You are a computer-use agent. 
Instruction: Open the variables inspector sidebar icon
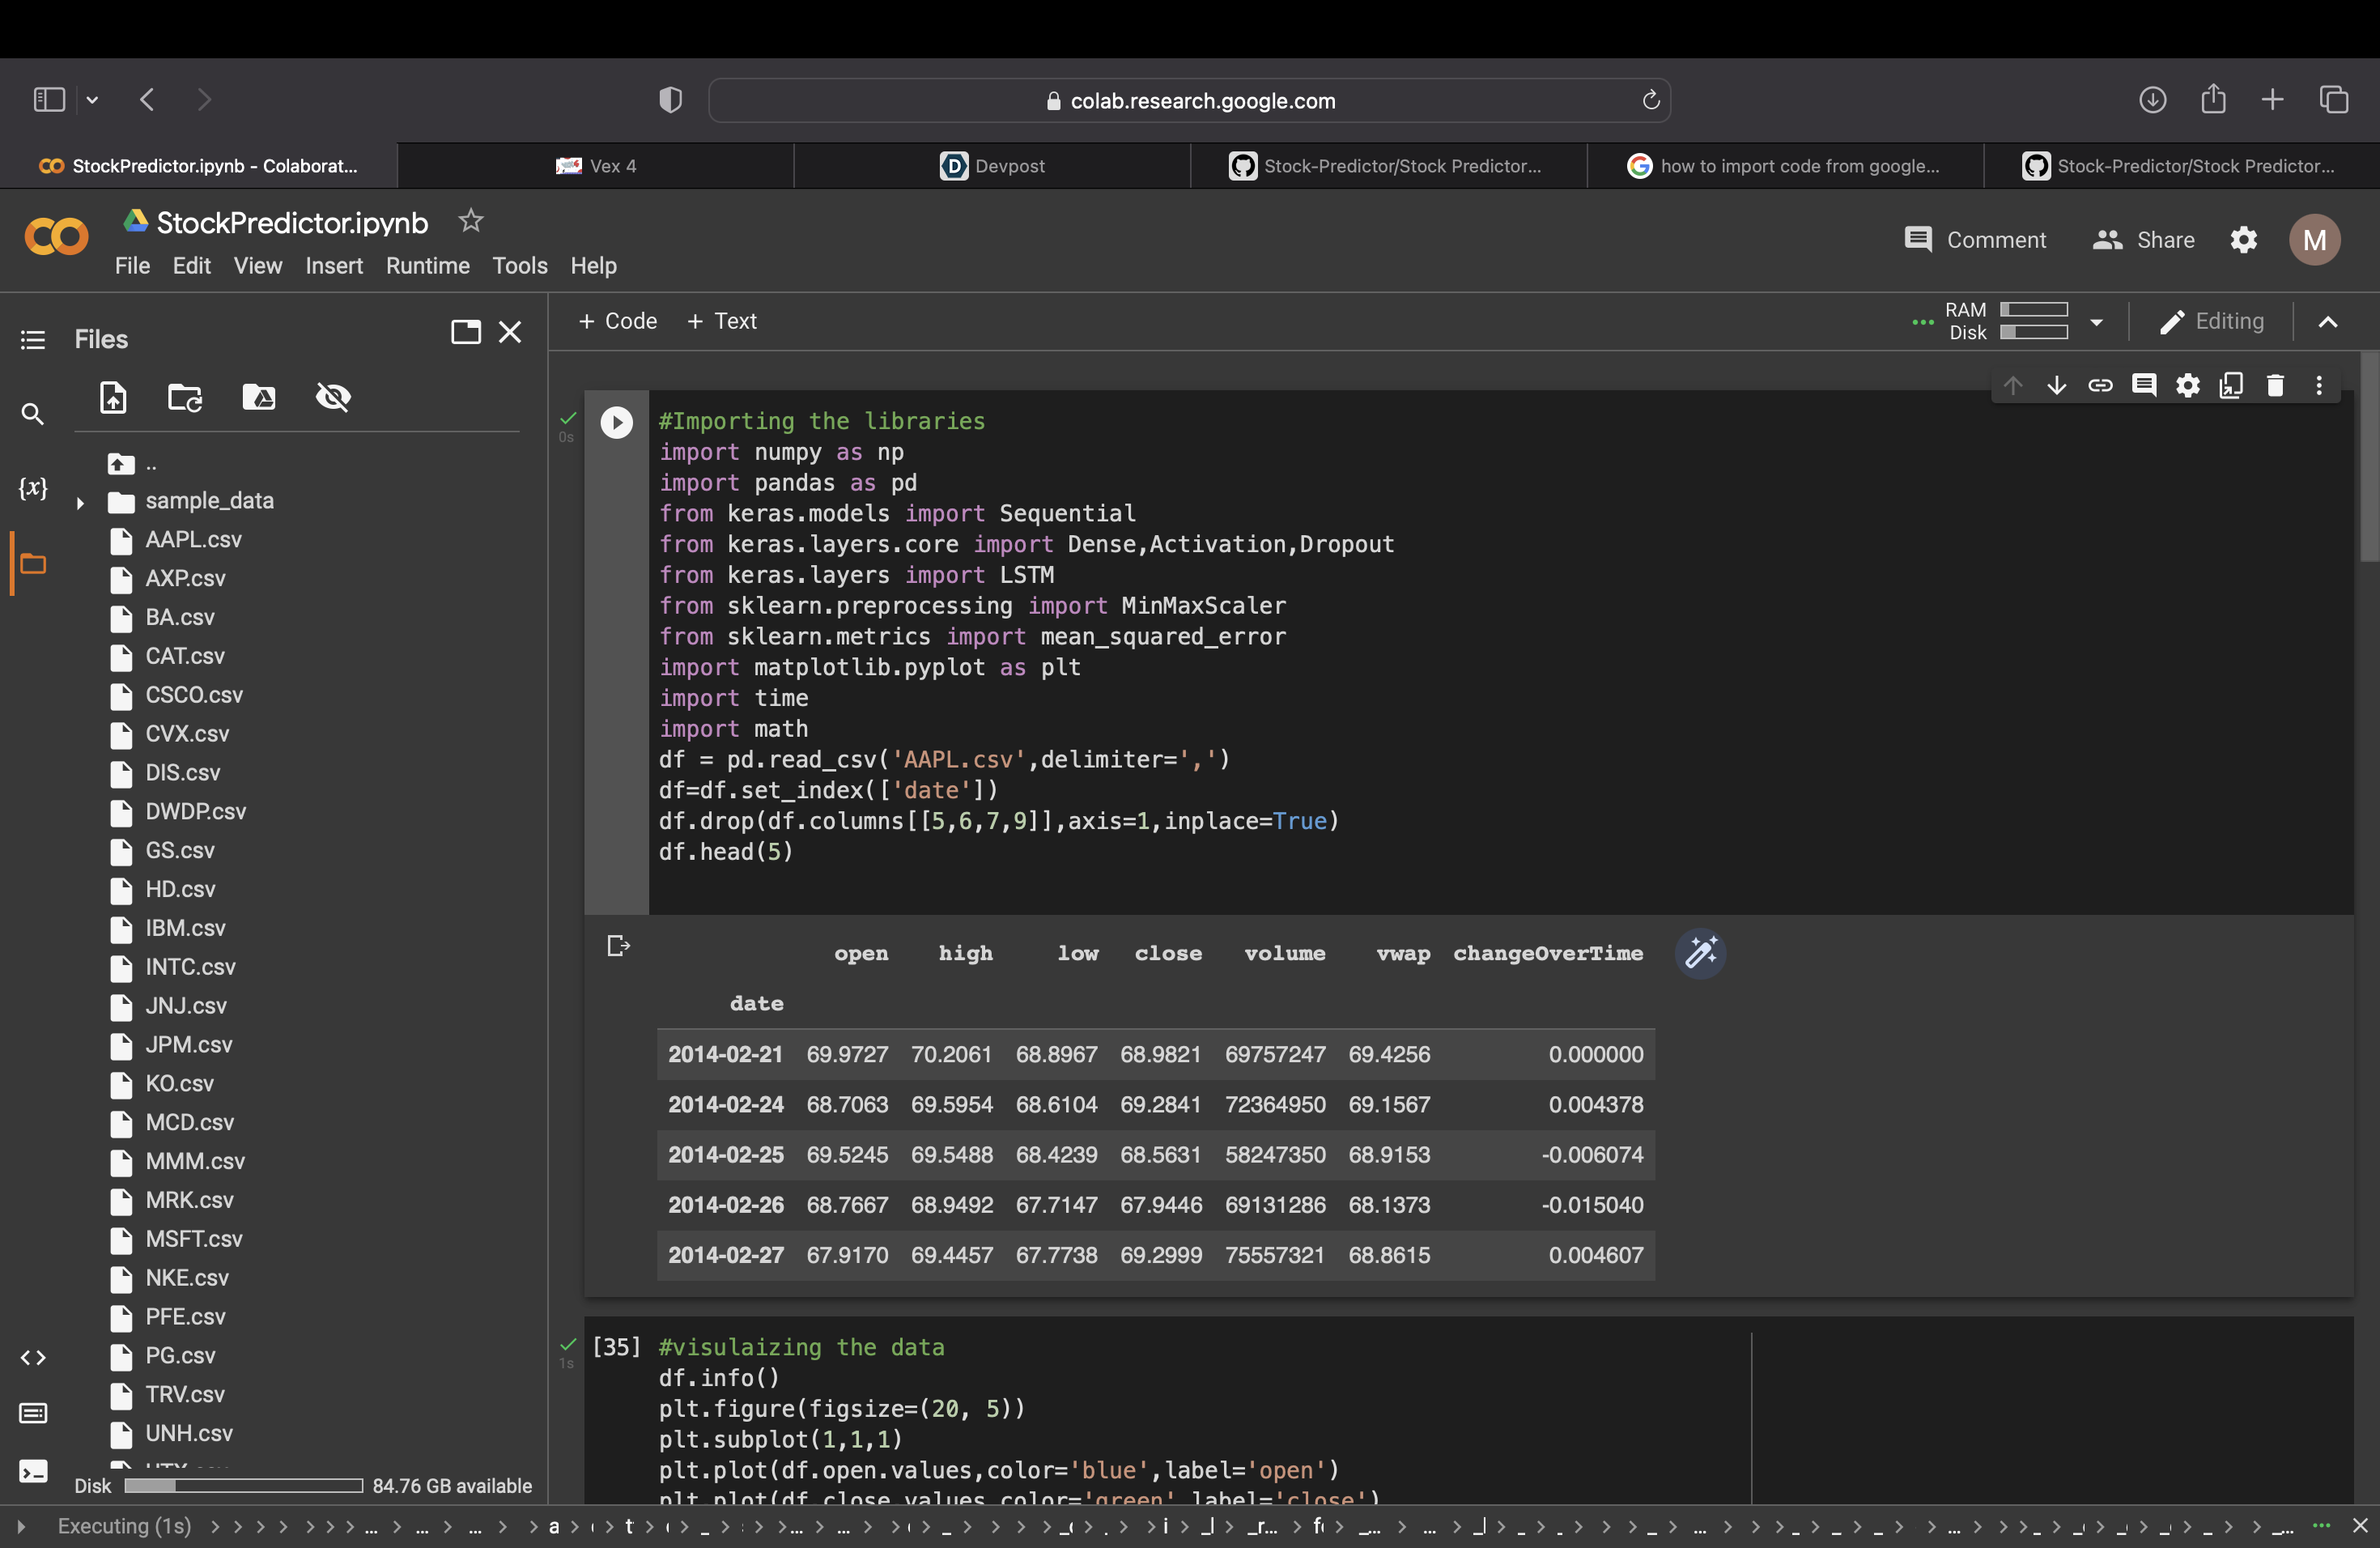[x=33, y=488]
